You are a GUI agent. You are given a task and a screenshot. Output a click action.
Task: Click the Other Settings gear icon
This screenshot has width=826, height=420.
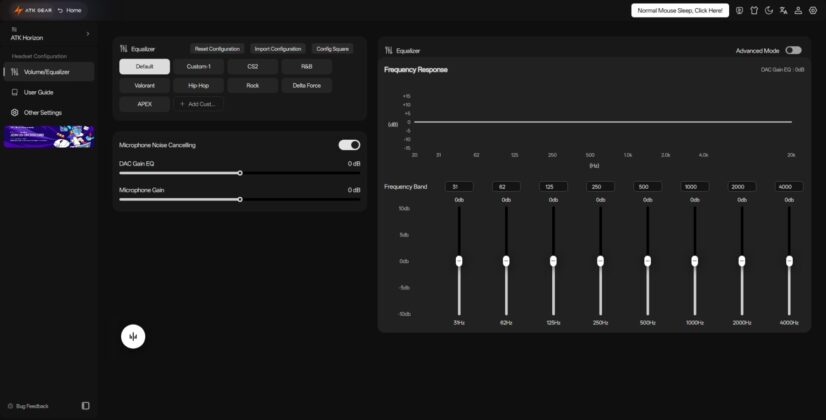coord(15,112)
